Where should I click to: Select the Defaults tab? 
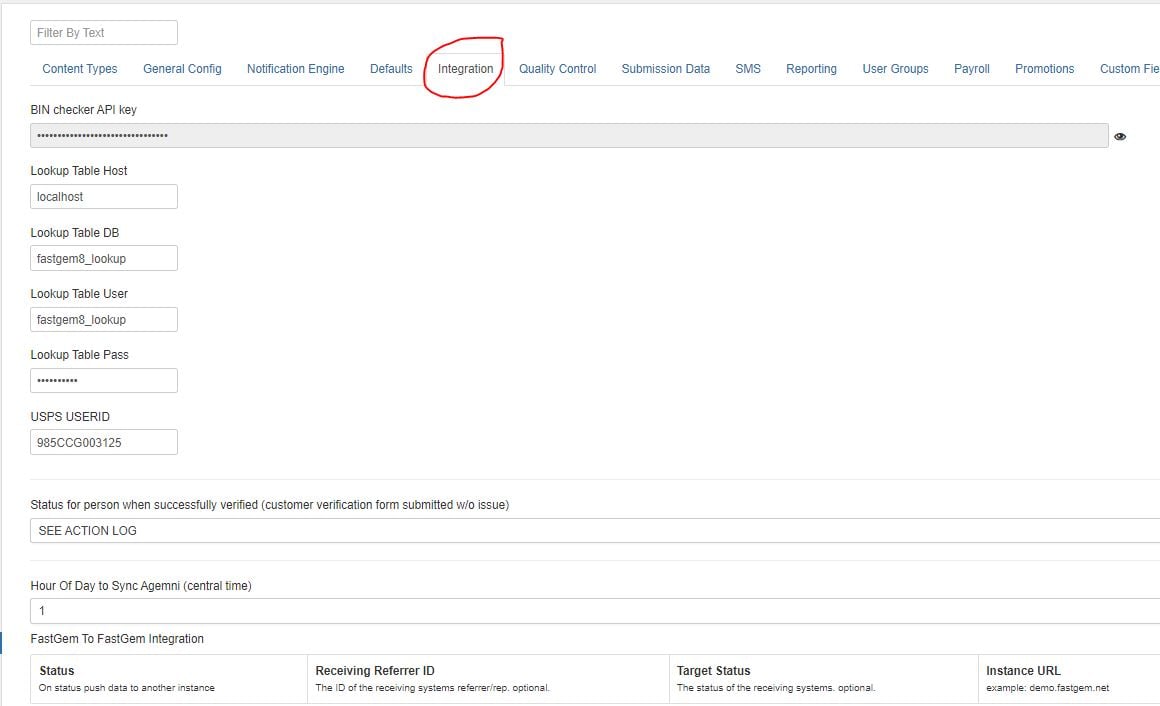click(x=391, y=69)
